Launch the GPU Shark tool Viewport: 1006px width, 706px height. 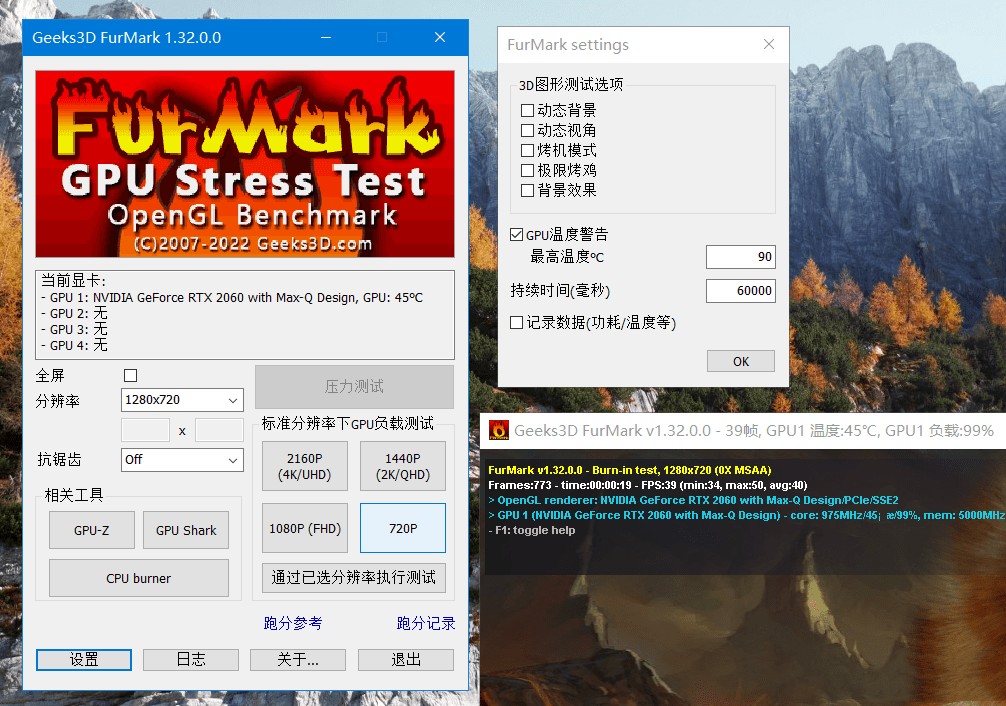tap(186, 530)
